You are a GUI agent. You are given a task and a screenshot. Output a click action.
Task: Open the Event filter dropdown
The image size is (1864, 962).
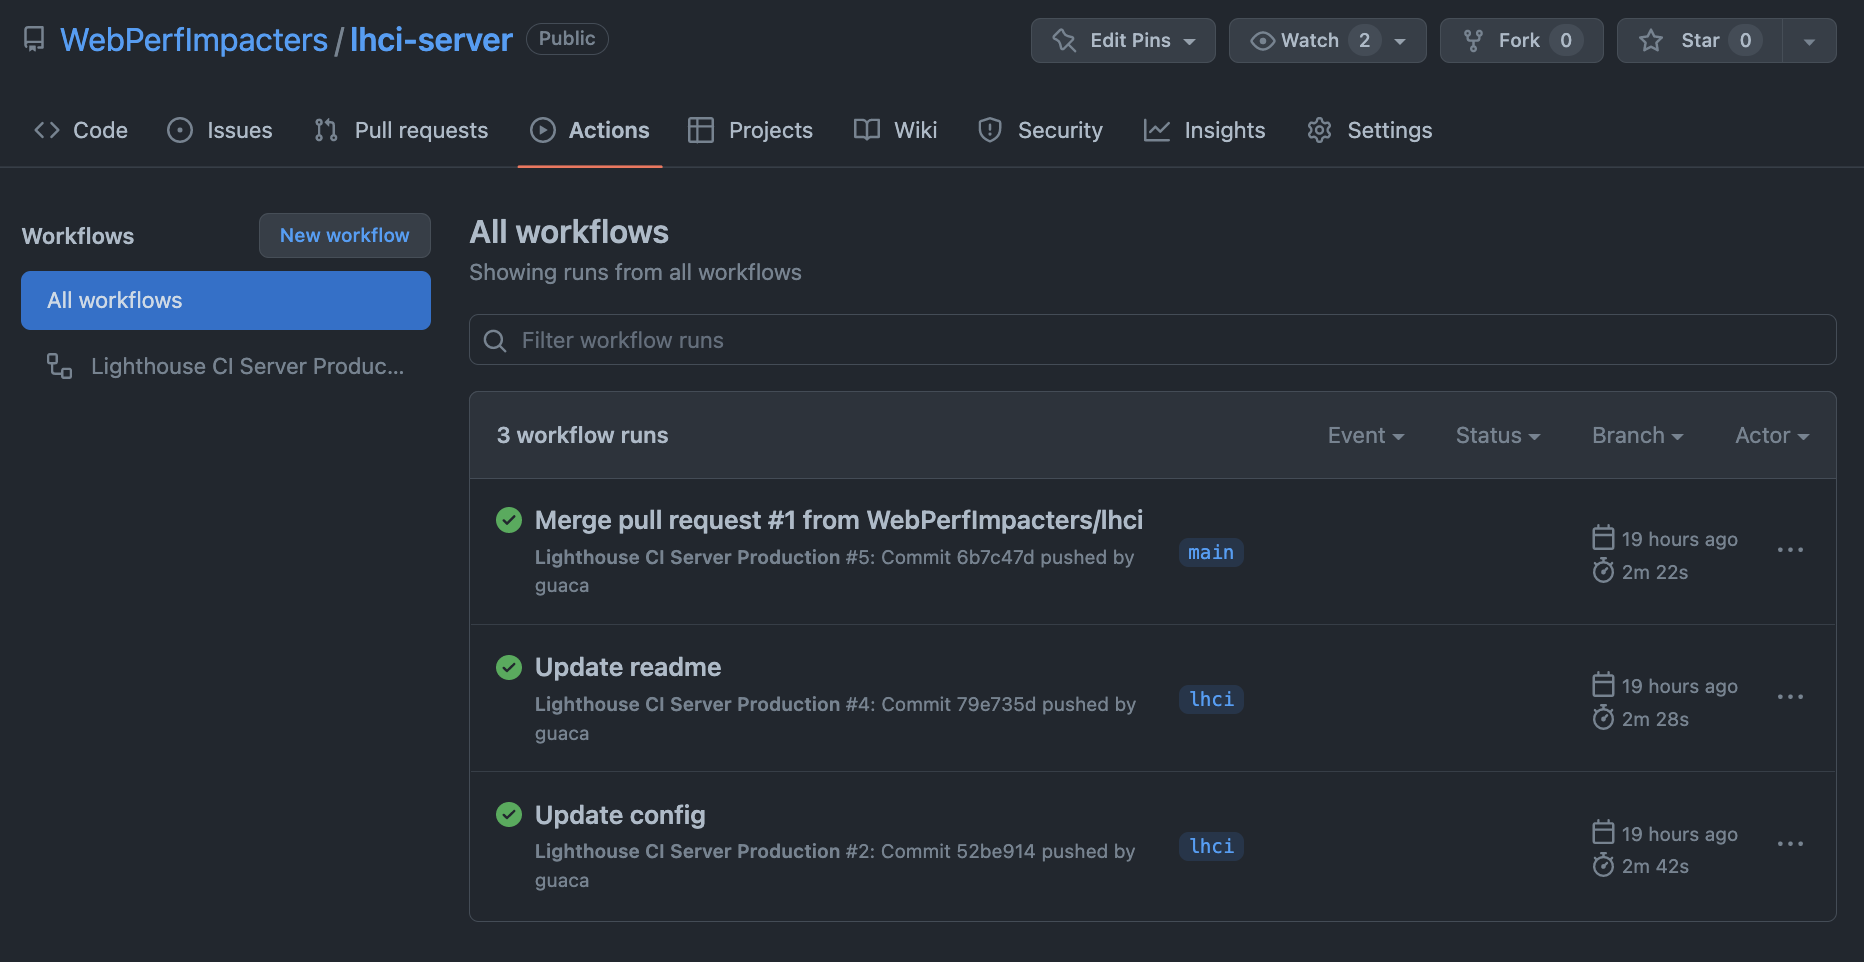click(1366, 435)
